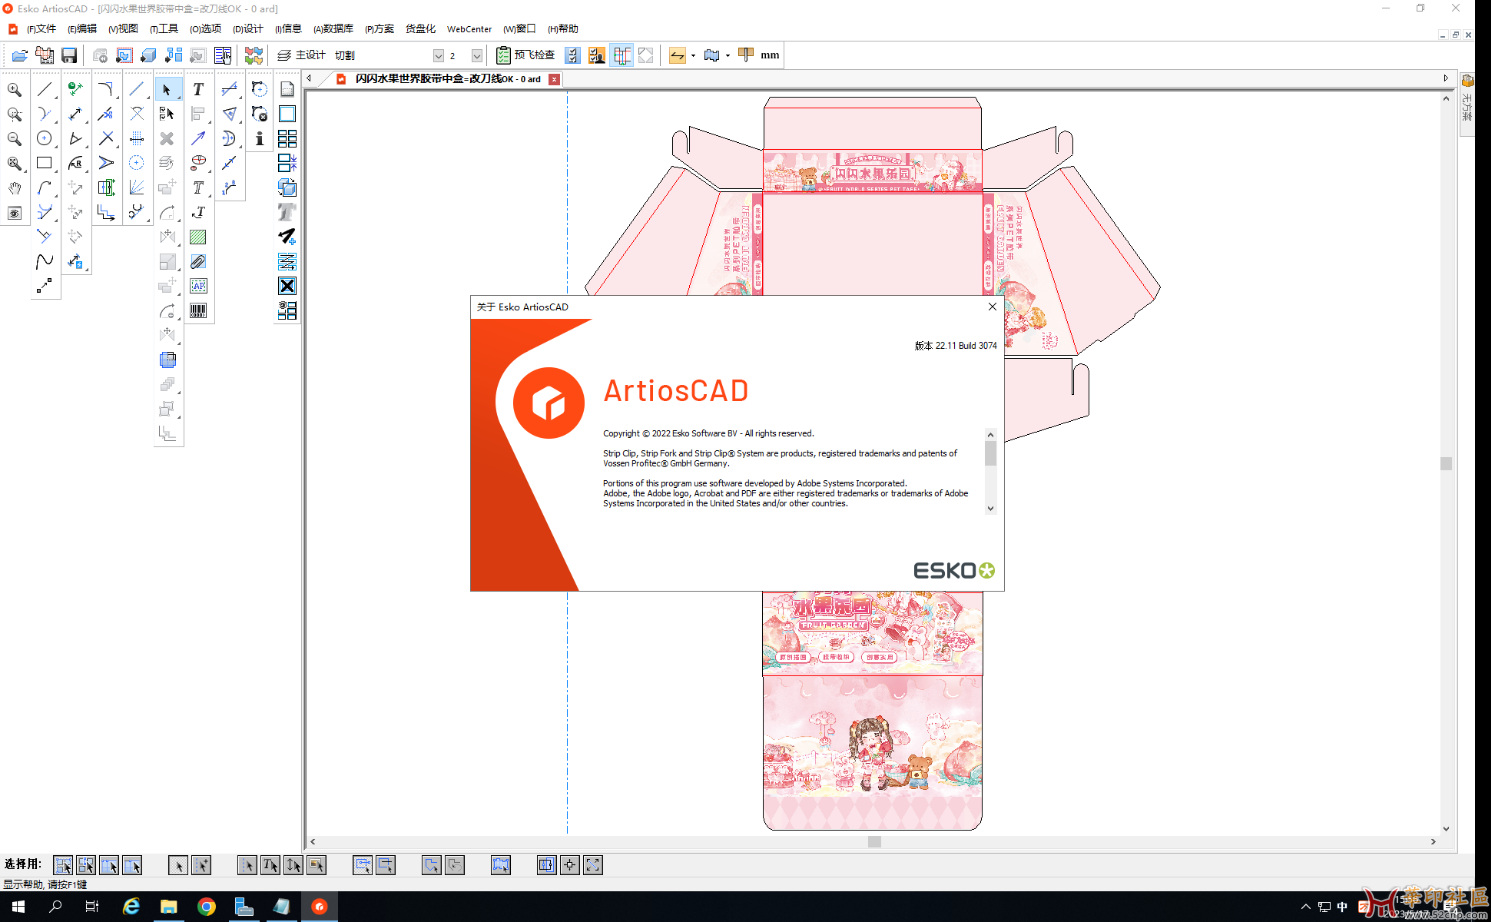Image resolution: width=1491 pixels, height=922 pixels.
Task: Toggle text selection mode in 选择用 bar
Action: point(270,865)
